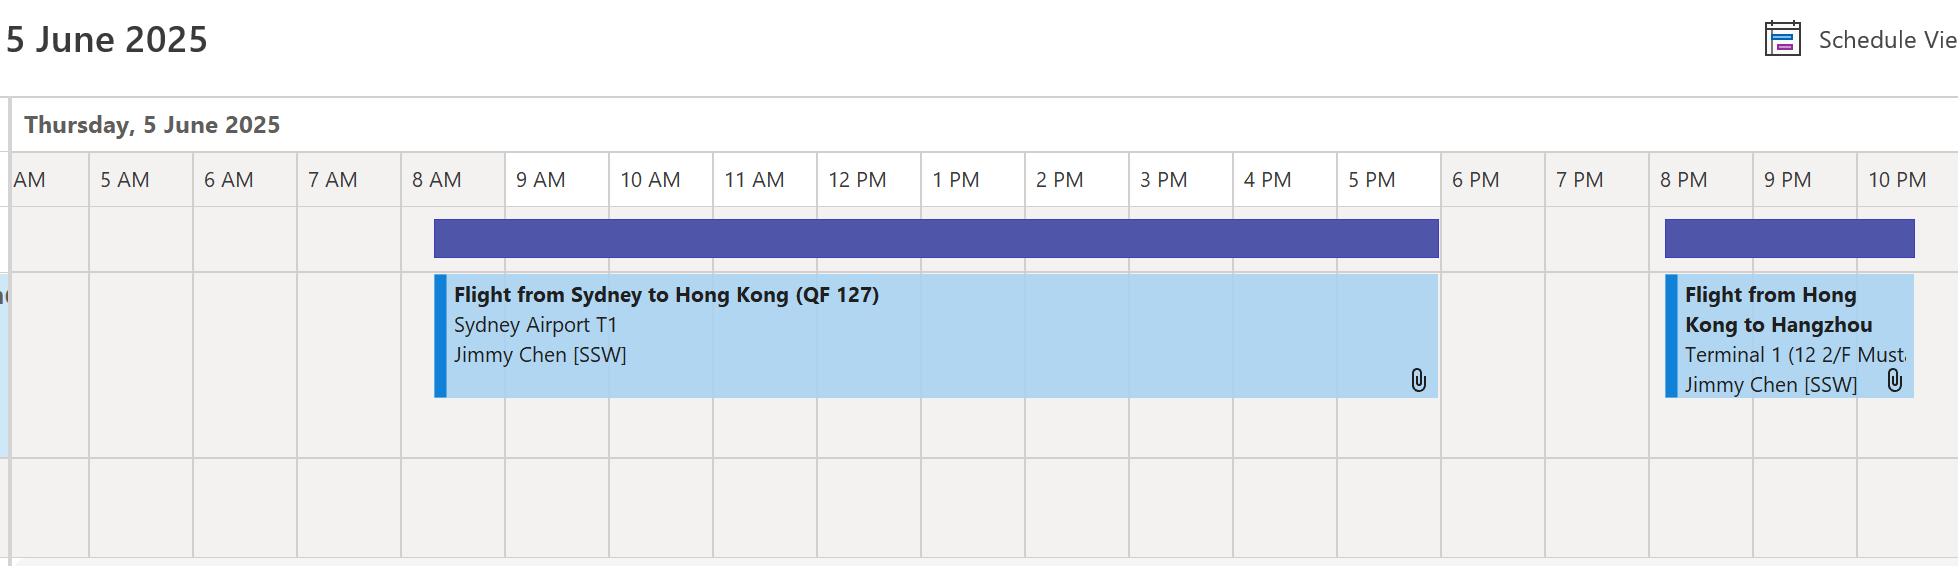
Task: Click the 5 June 2025 page title
Action: tap(107, 40)
